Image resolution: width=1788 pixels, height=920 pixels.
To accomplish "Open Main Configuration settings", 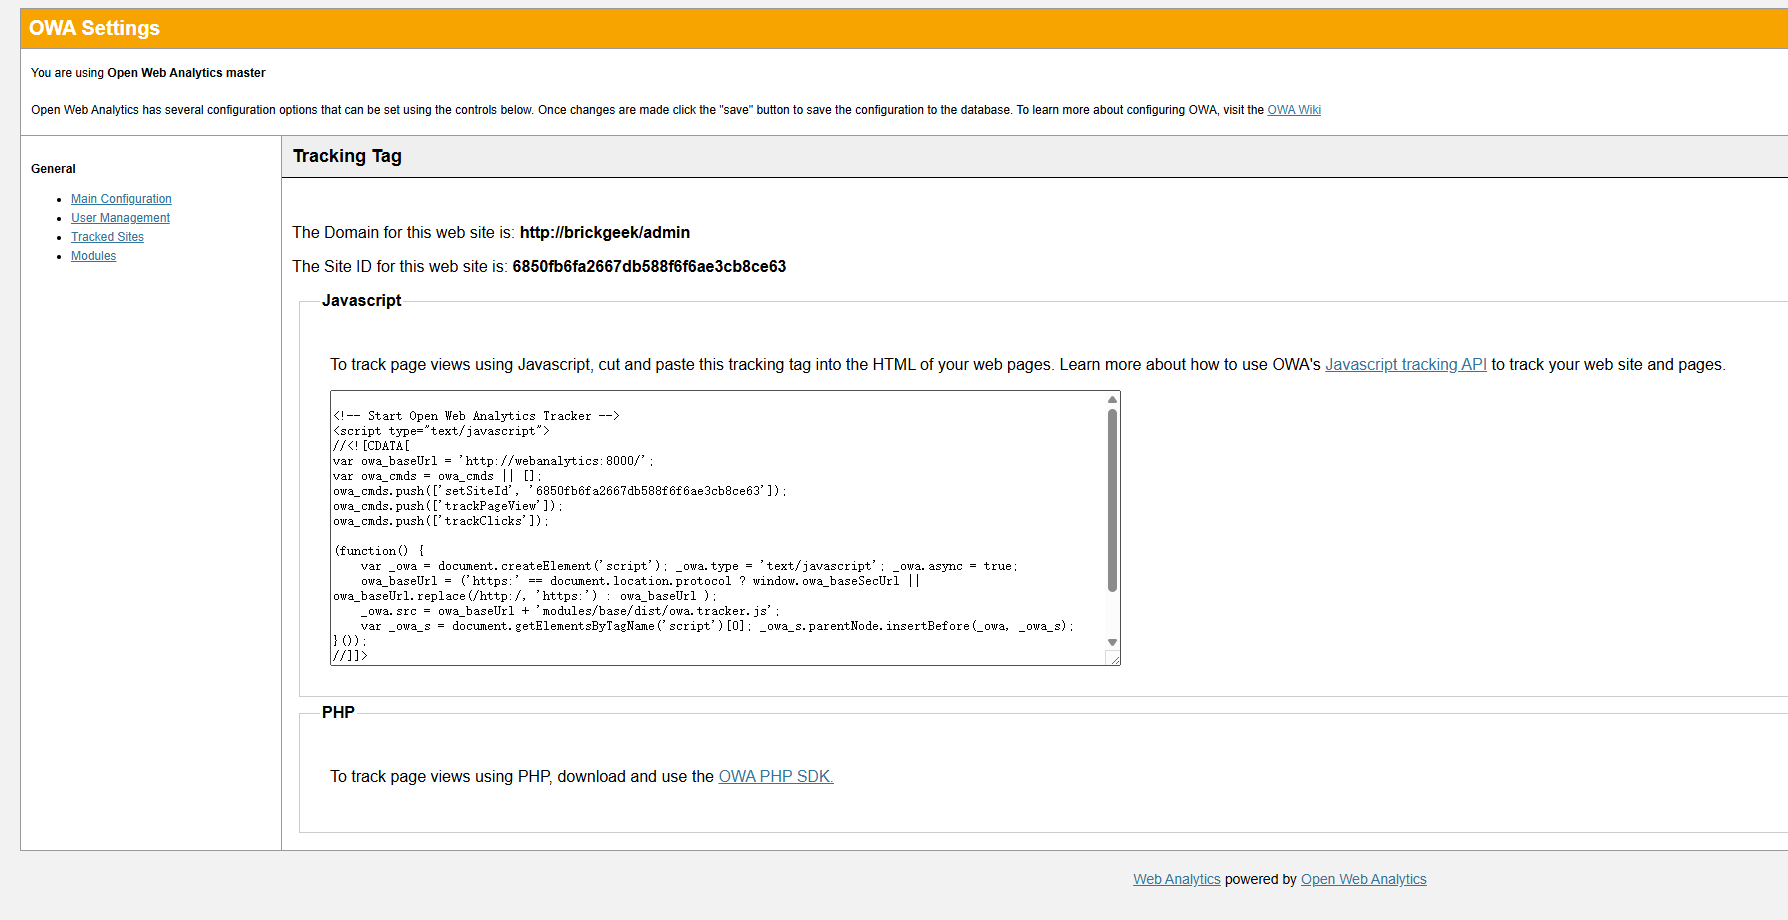I will pyautogui.click(x=121, y=199).
